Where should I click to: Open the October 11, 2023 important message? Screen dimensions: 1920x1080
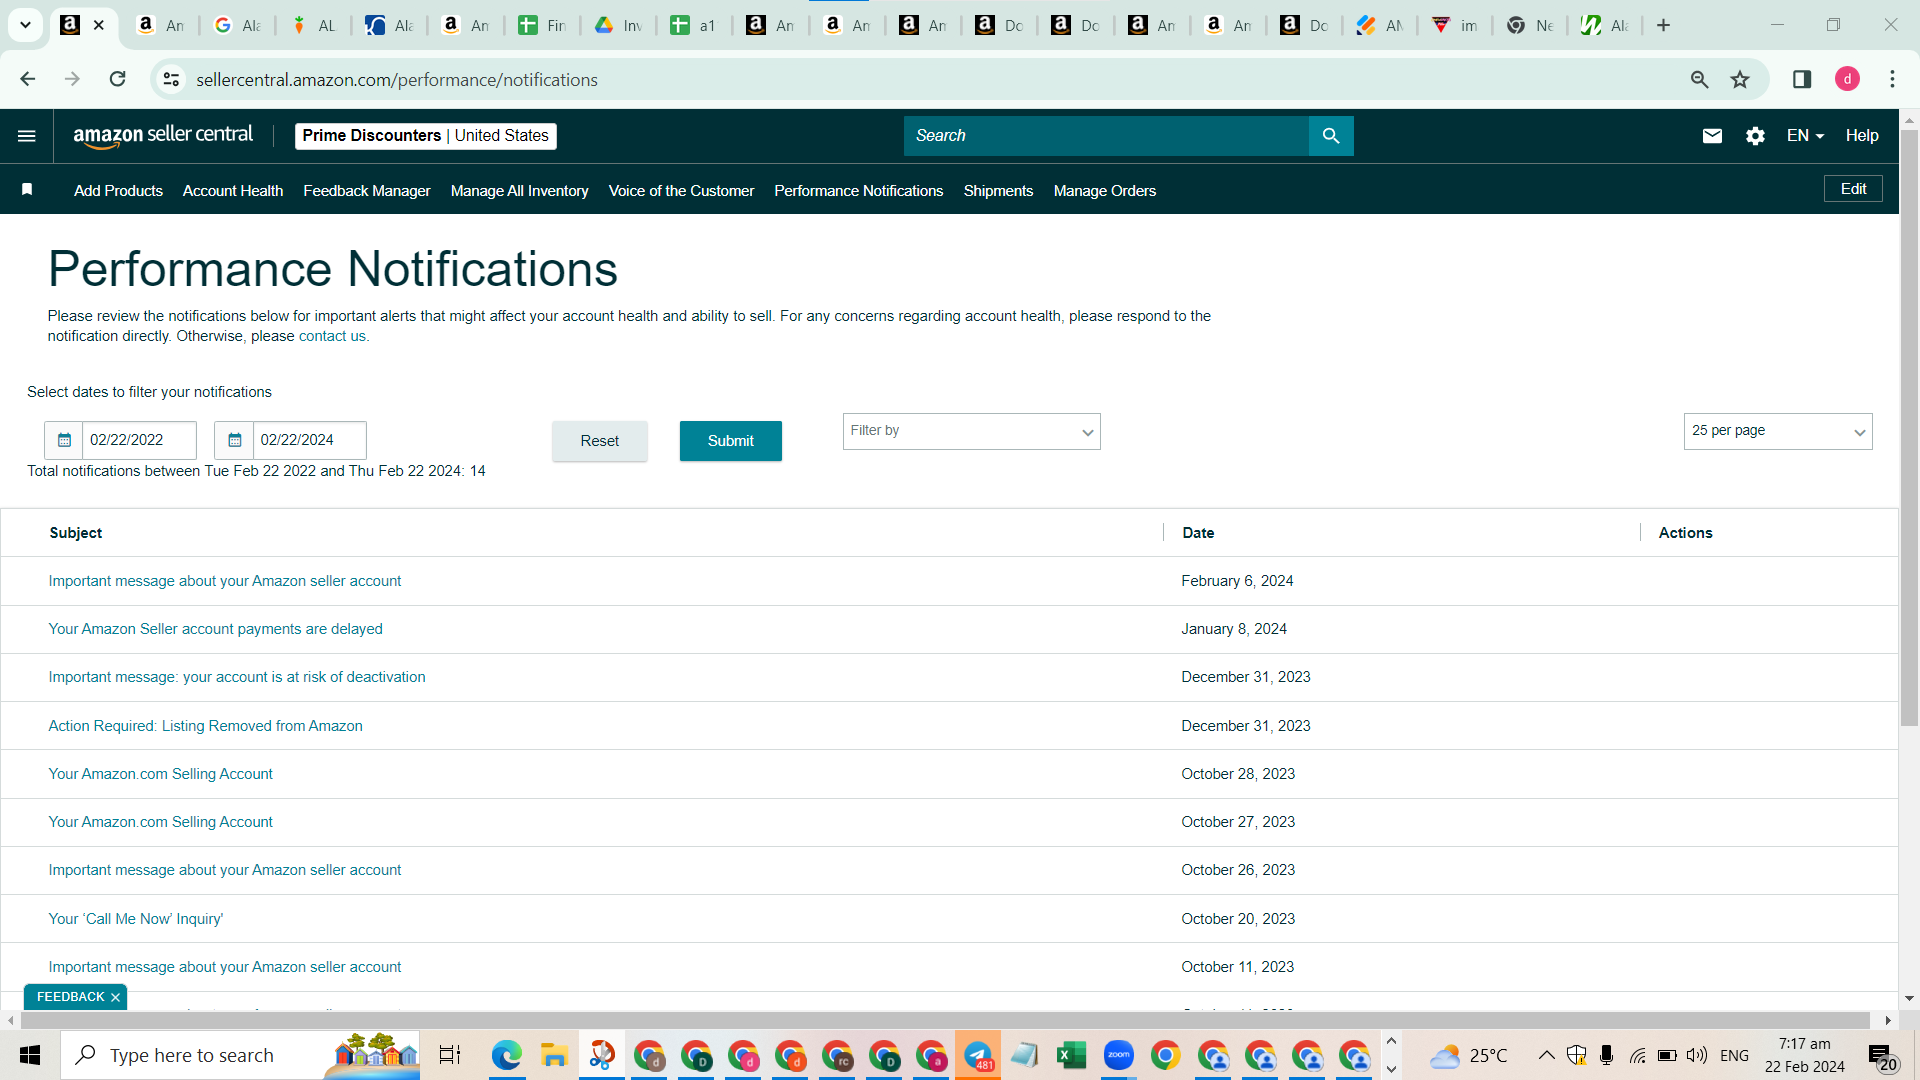(x=225, y=967)
